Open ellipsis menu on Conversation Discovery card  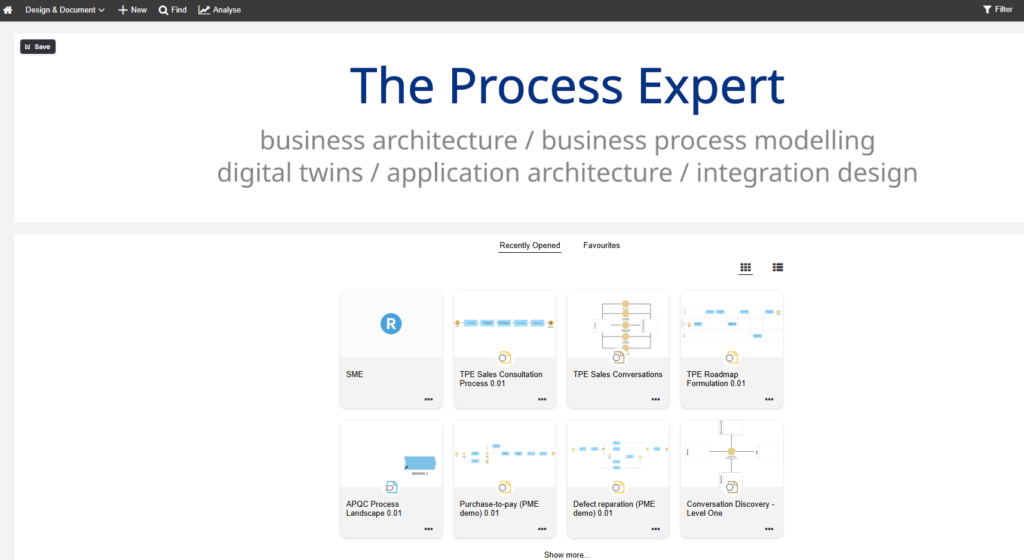click(x=769, y=529)
